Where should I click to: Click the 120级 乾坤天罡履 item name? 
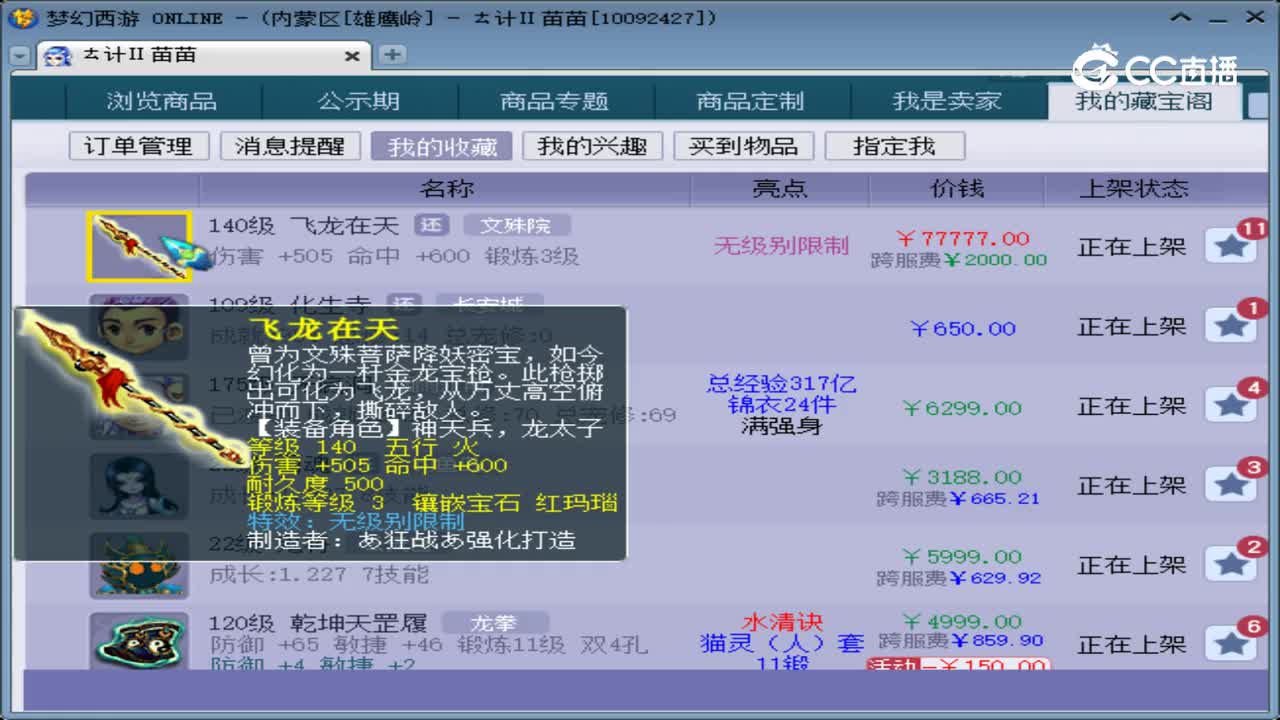pyautogui.click(x=318, y=623)
